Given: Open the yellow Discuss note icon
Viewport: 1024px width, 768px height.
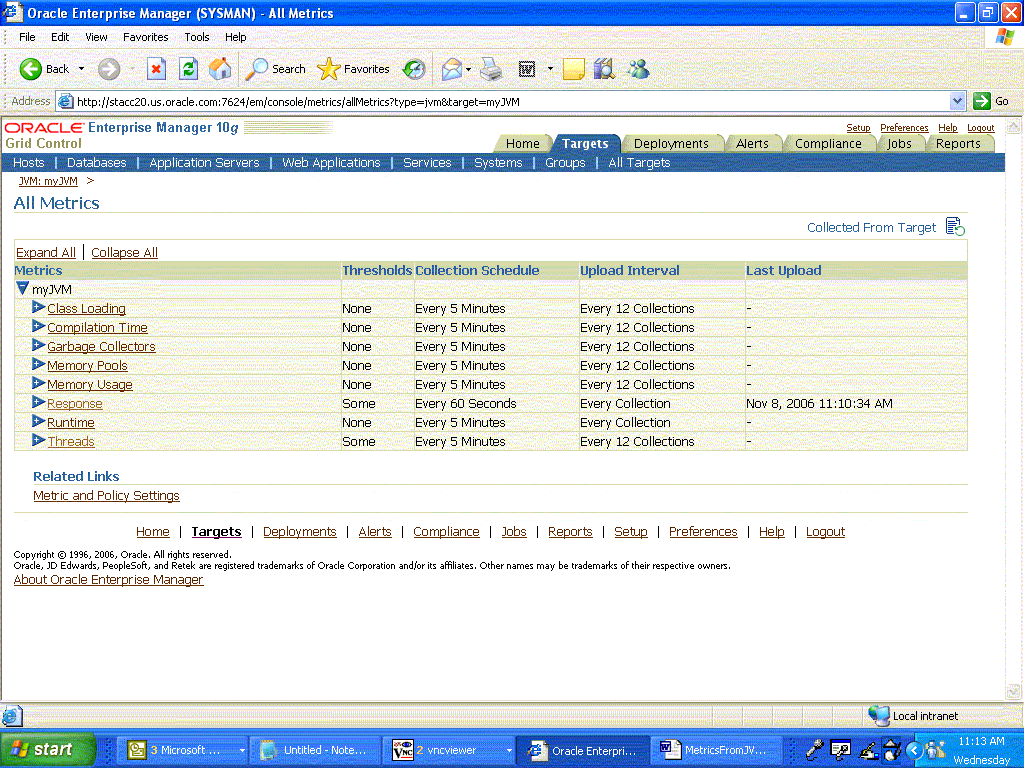Looking at the screenshot, I should (573, 69).
